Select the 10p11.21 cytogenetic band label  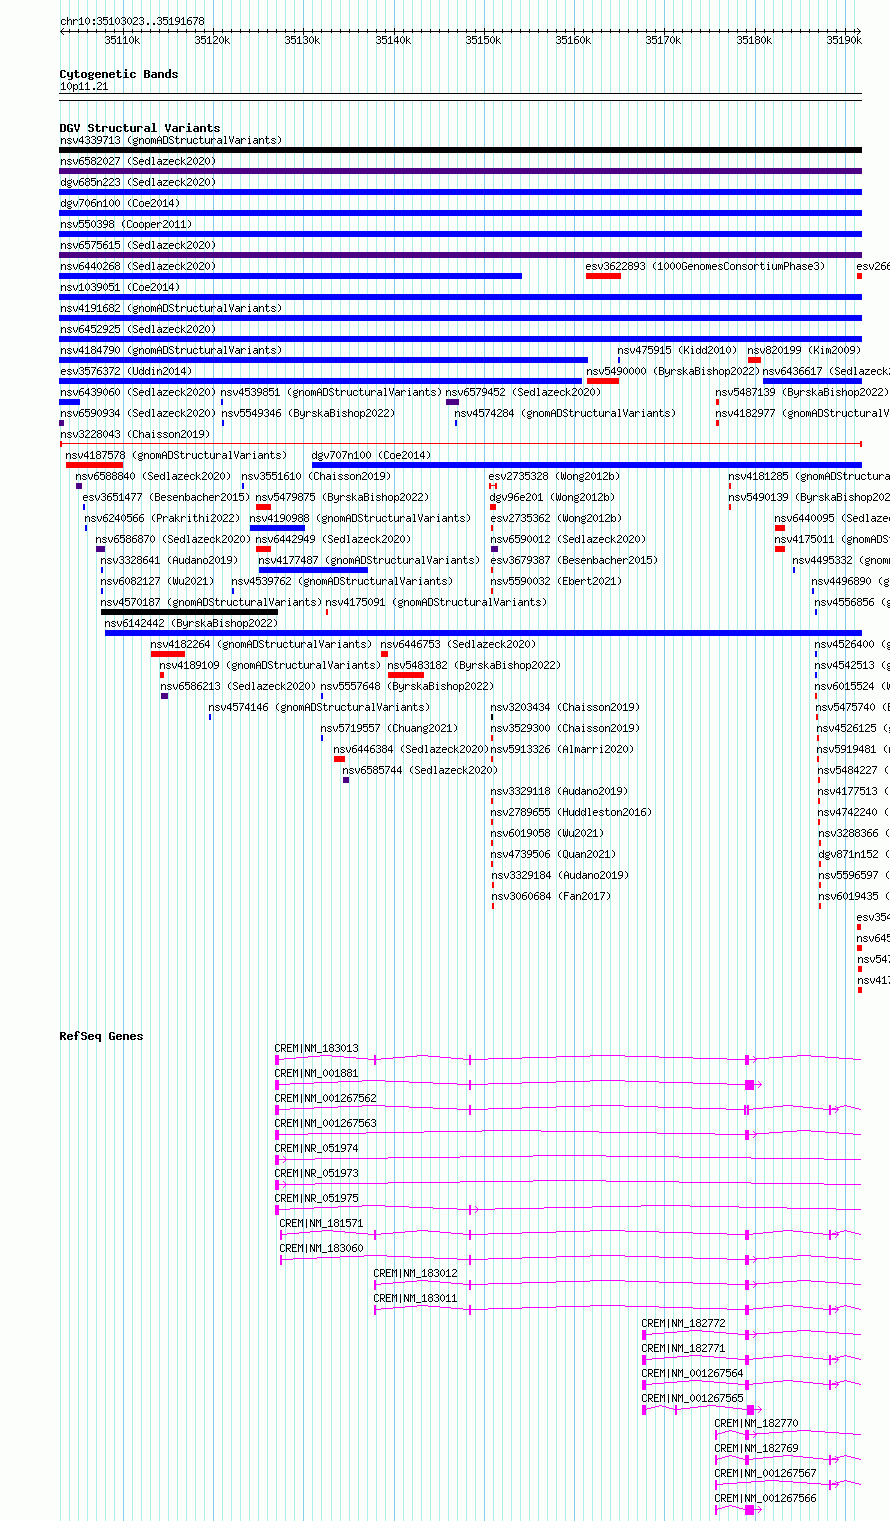coord(84,87)
